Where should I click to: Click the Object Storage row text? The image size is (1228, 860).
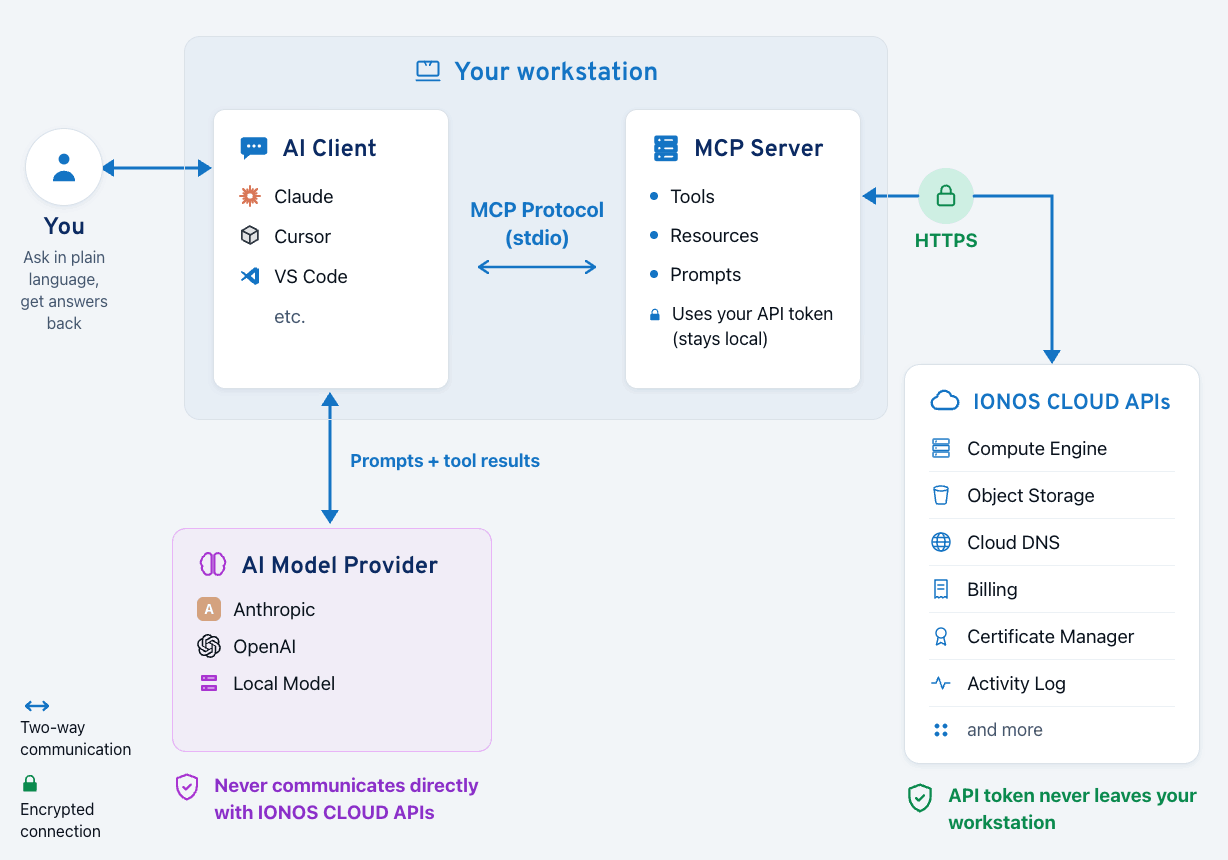[x=1031, y=496]
